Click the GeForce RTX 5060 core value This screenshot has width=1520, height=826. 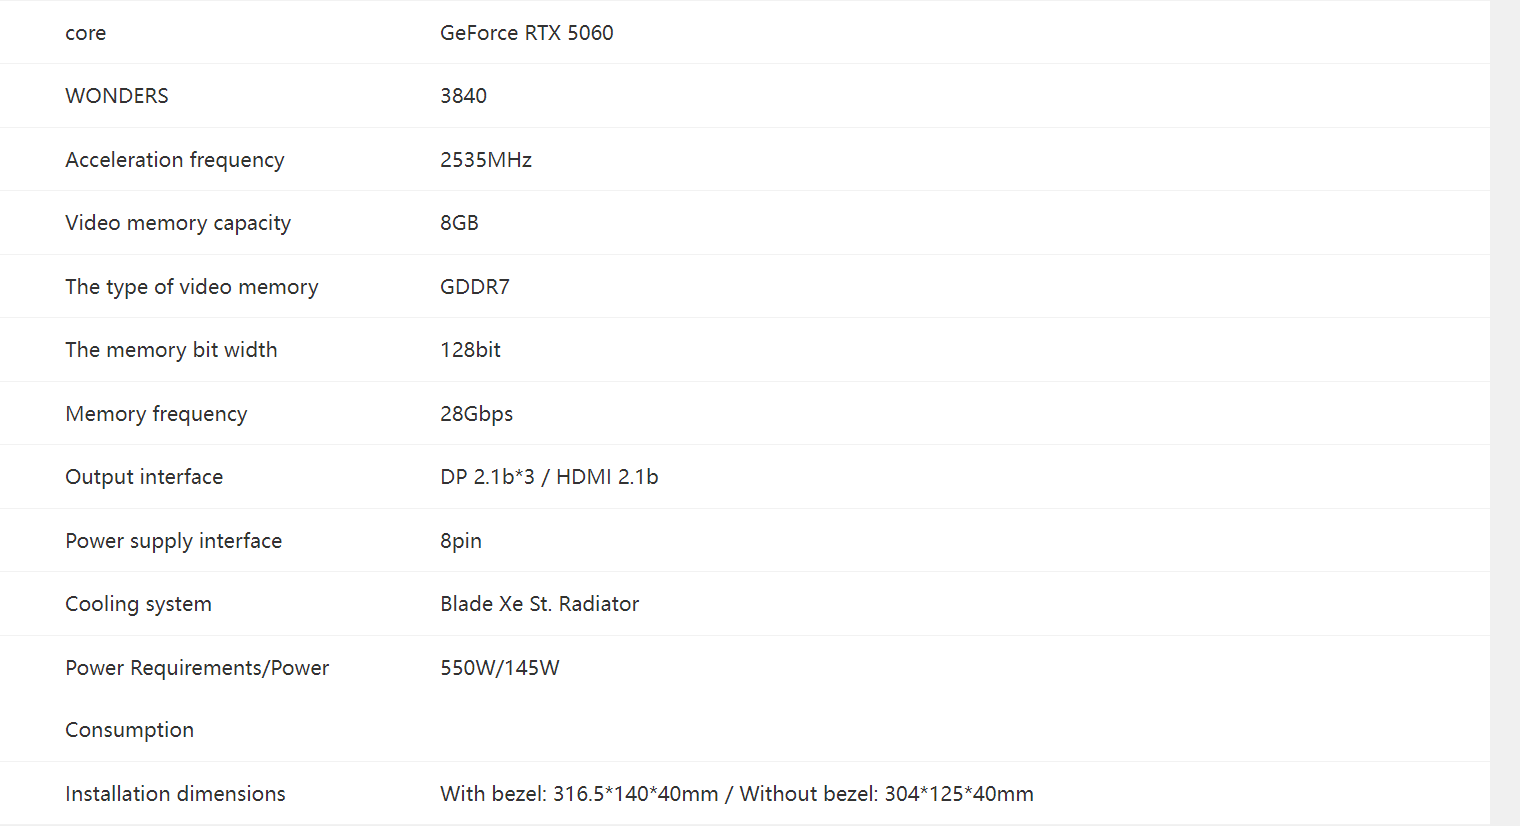526,33
